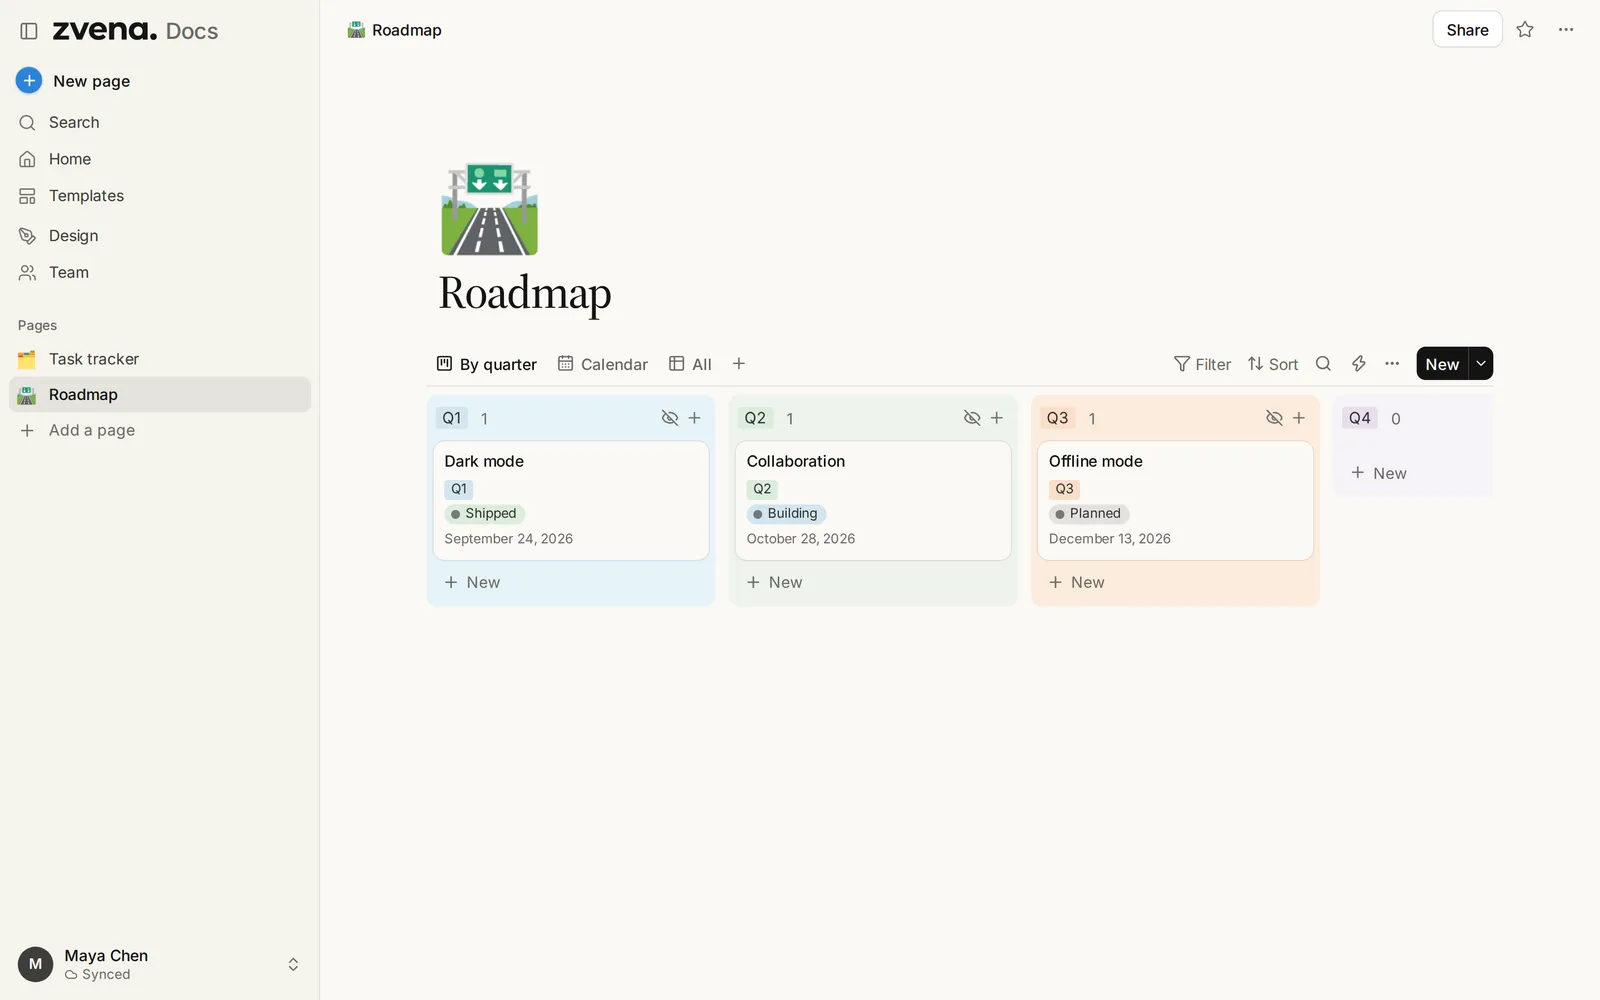This screenshot has width=1600, height=1000.
Task: Switch to the Calendar view tab
Action: [x=603, y=364]
